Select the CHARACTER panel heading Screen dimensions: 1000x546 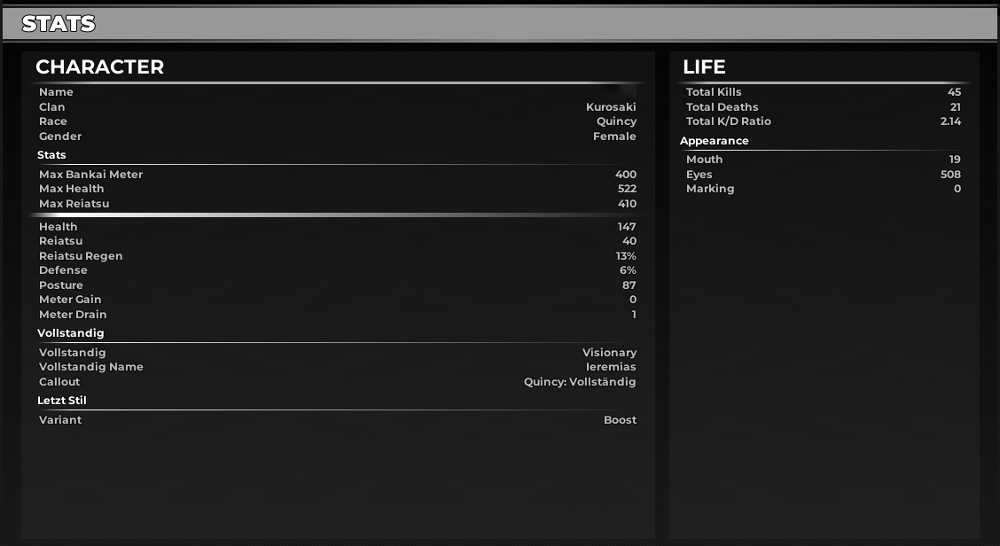(x=99, y=67)
